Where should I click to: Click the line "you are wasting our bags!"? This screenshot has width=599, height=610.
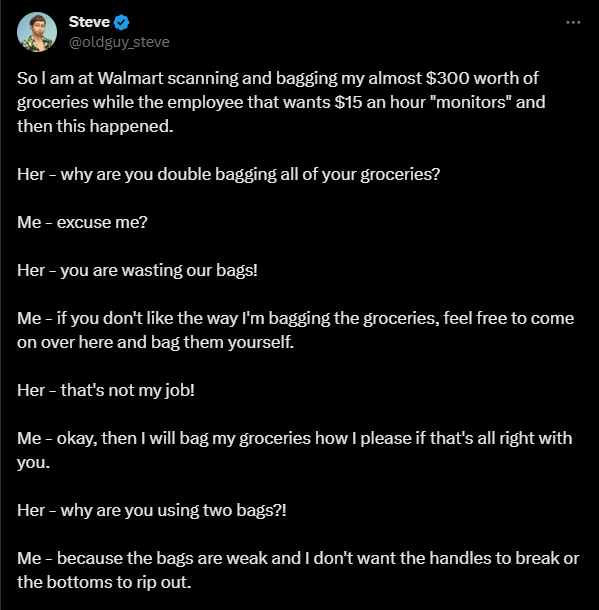coord(137,270)
